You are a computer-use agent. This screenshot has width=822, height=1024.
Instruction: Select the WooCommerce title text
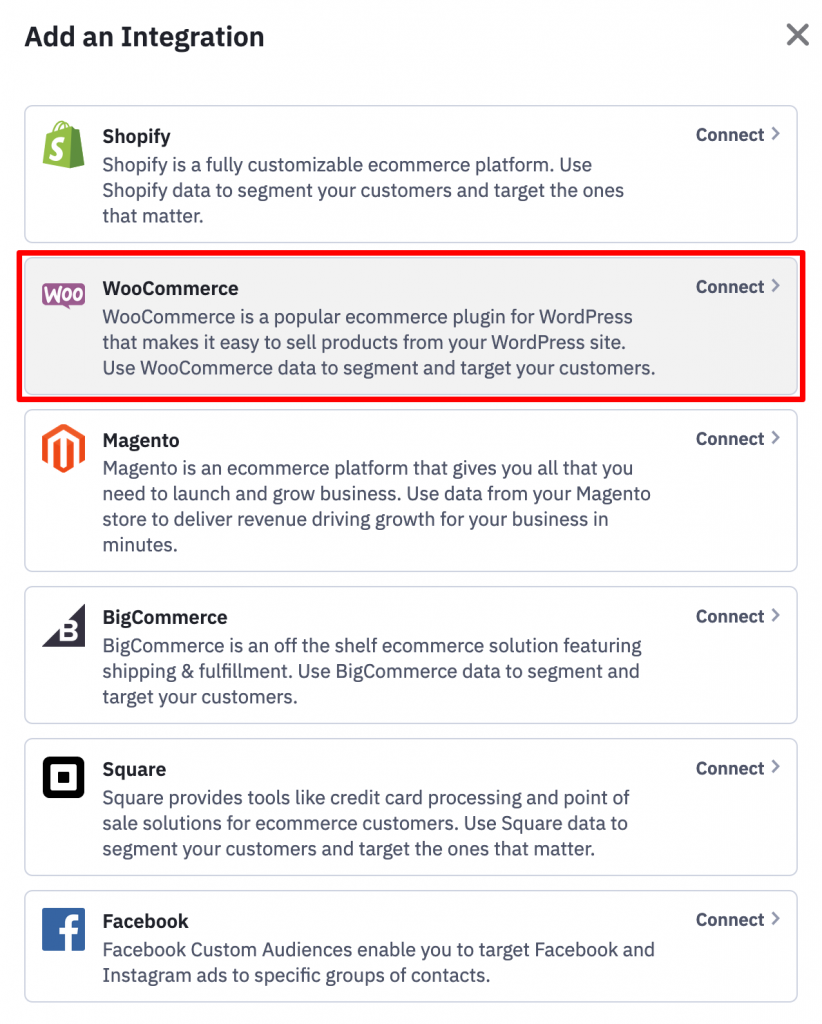tap(170, 289)
